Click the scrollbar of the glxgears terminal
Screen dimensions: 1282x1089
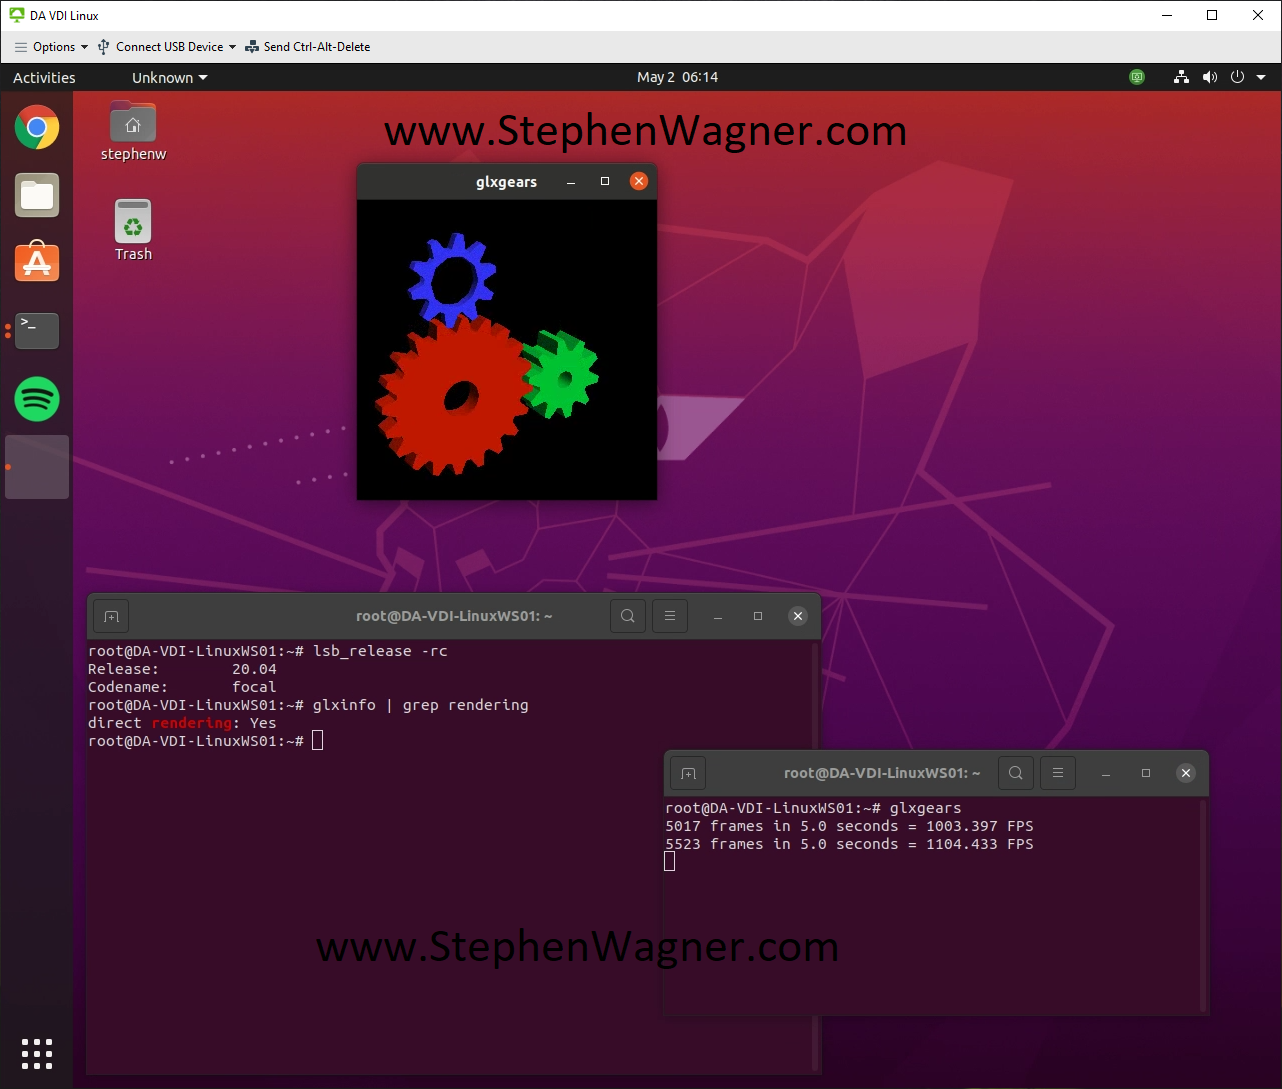coord(1201,900)
